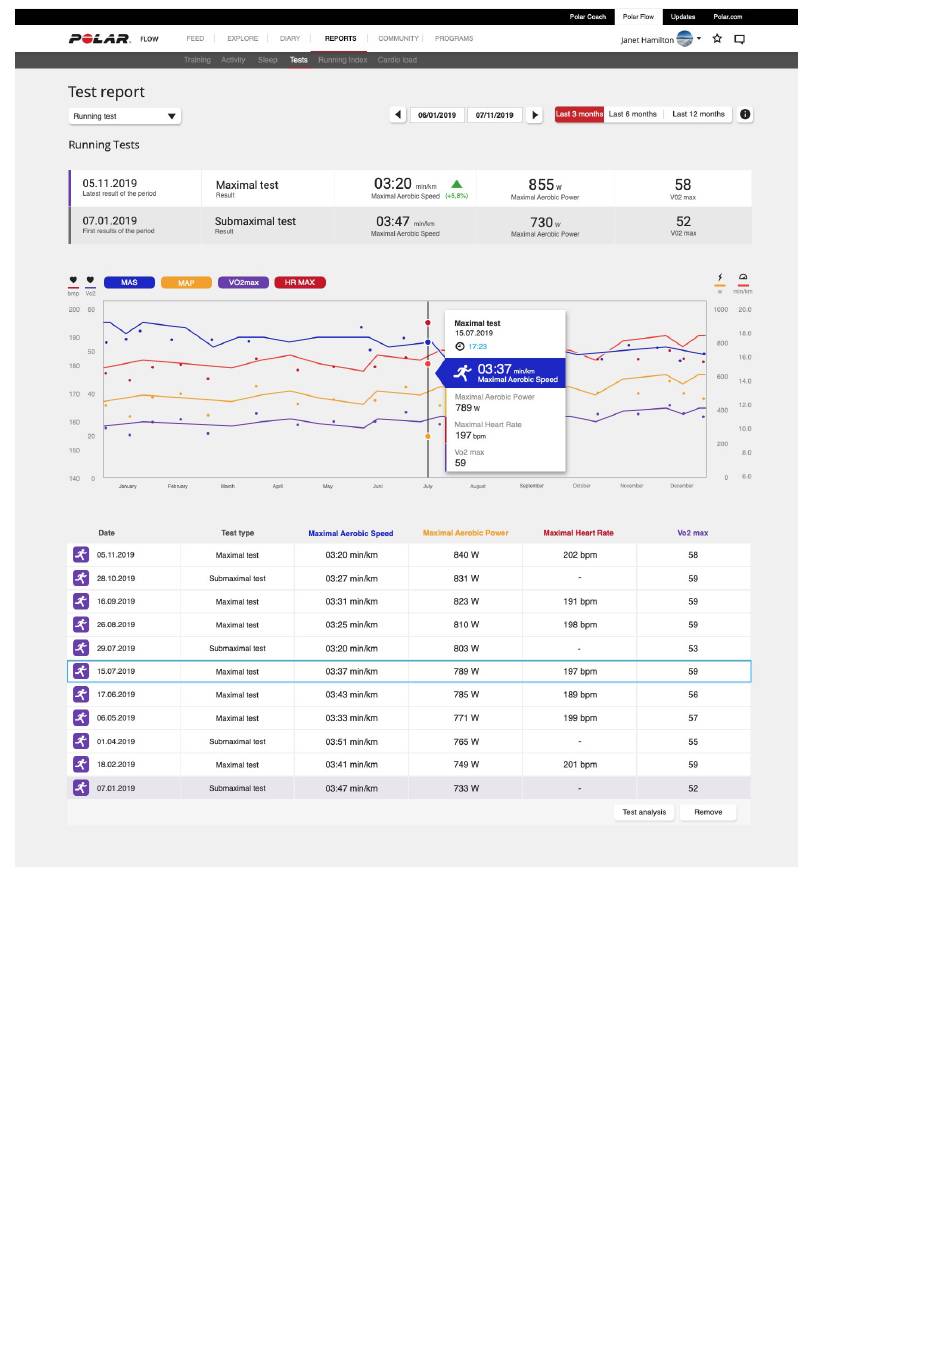Switch to the Running Index sub-tab

(x=343, y=60)
